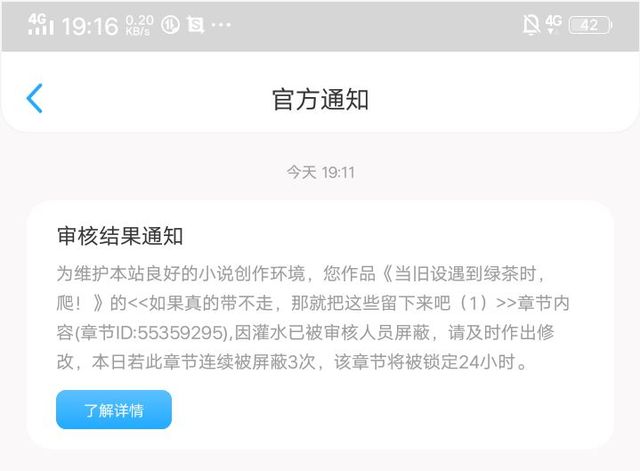Tap the 19:16 clock in status bar

tap(90, 26)
